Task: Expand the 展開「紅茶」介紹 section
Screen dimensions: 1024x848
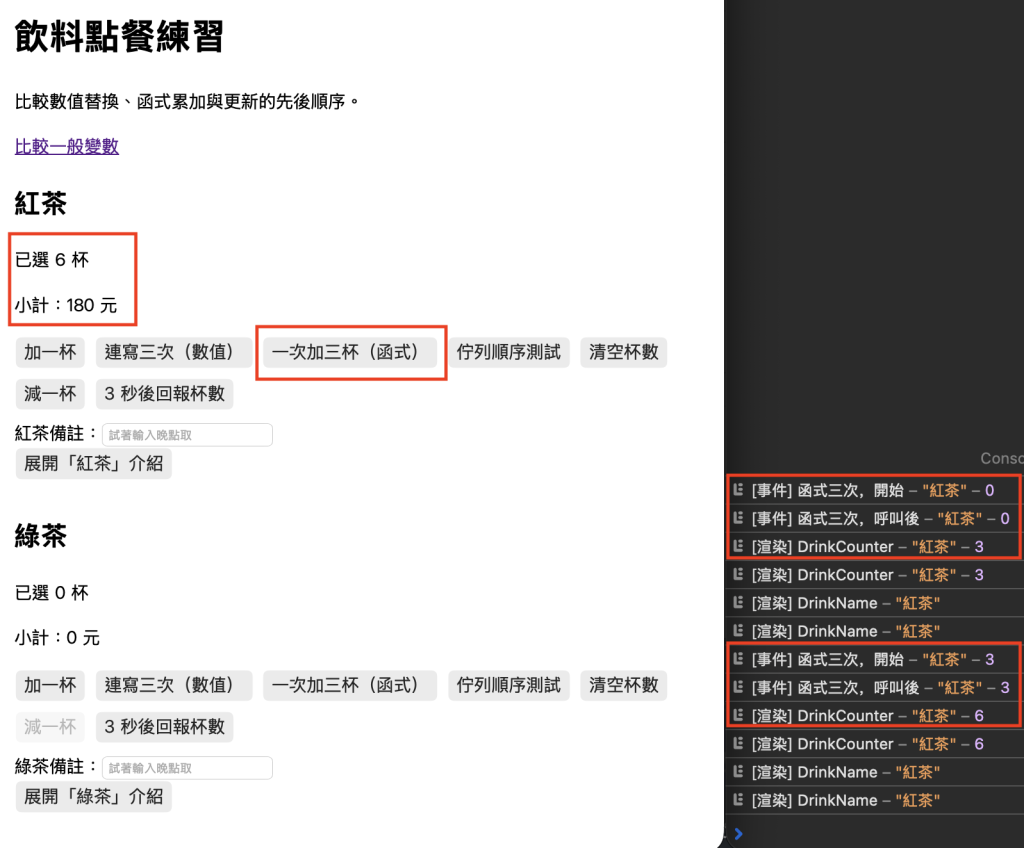Action: 93,464
